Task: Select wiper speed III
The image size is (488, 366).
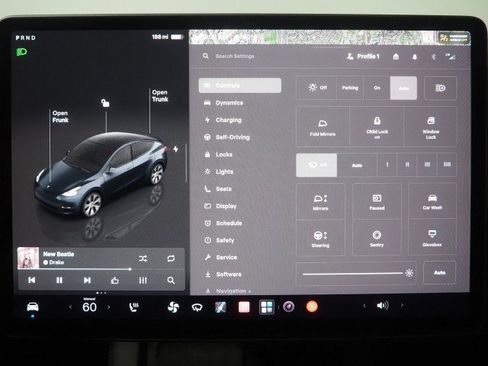Action: click(427, 165)
